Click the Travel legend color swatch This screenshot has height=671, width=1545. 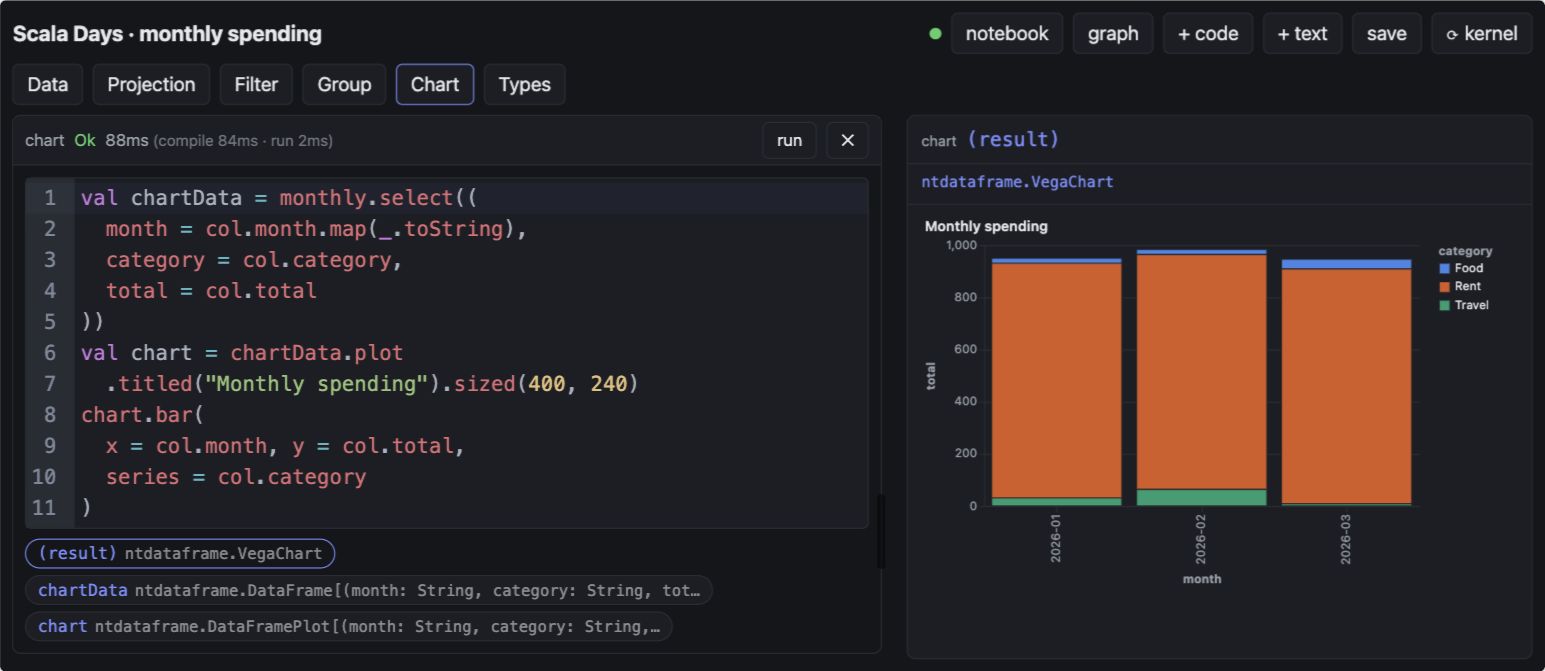(x=1444, y=305)
